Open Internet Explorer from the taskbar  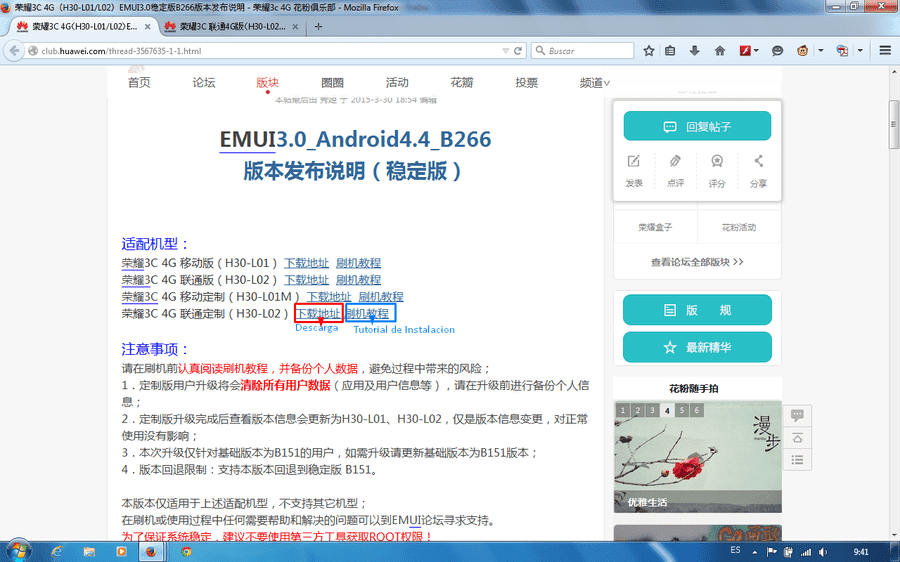[56, 552]
